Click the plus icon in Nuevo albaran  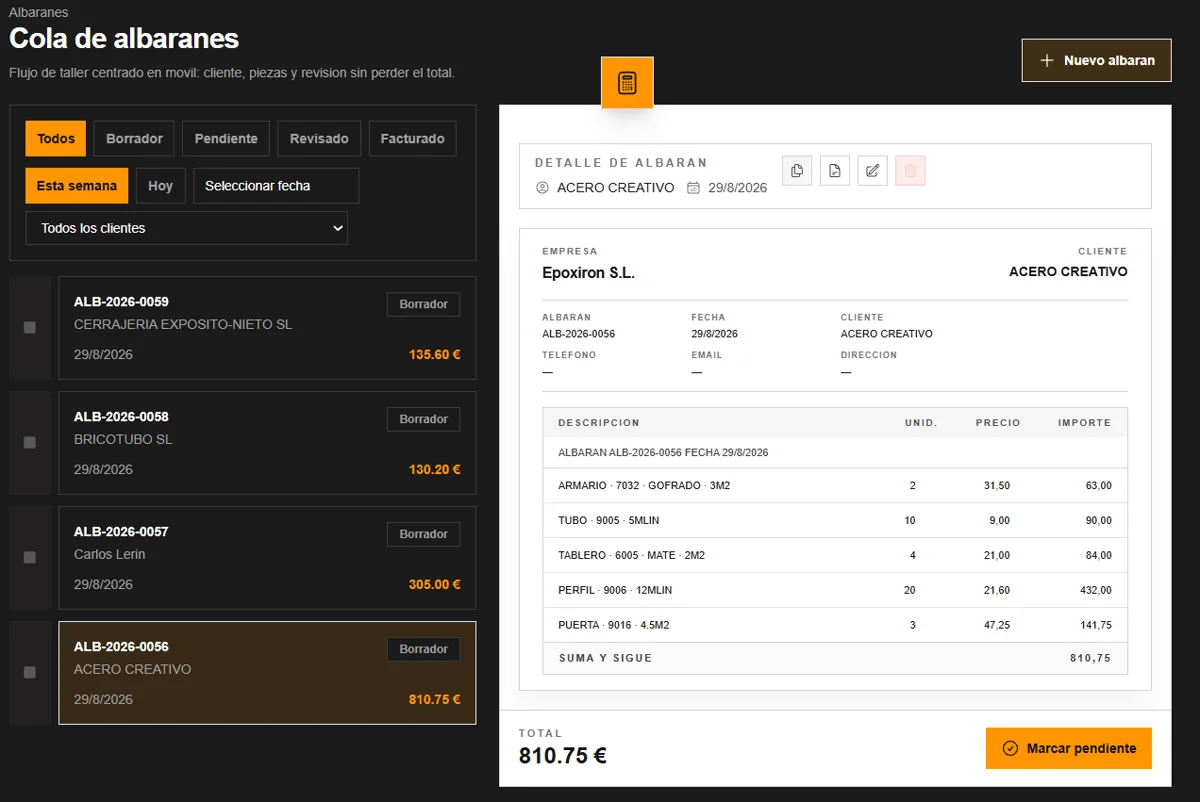click(x=1047, y=60)
